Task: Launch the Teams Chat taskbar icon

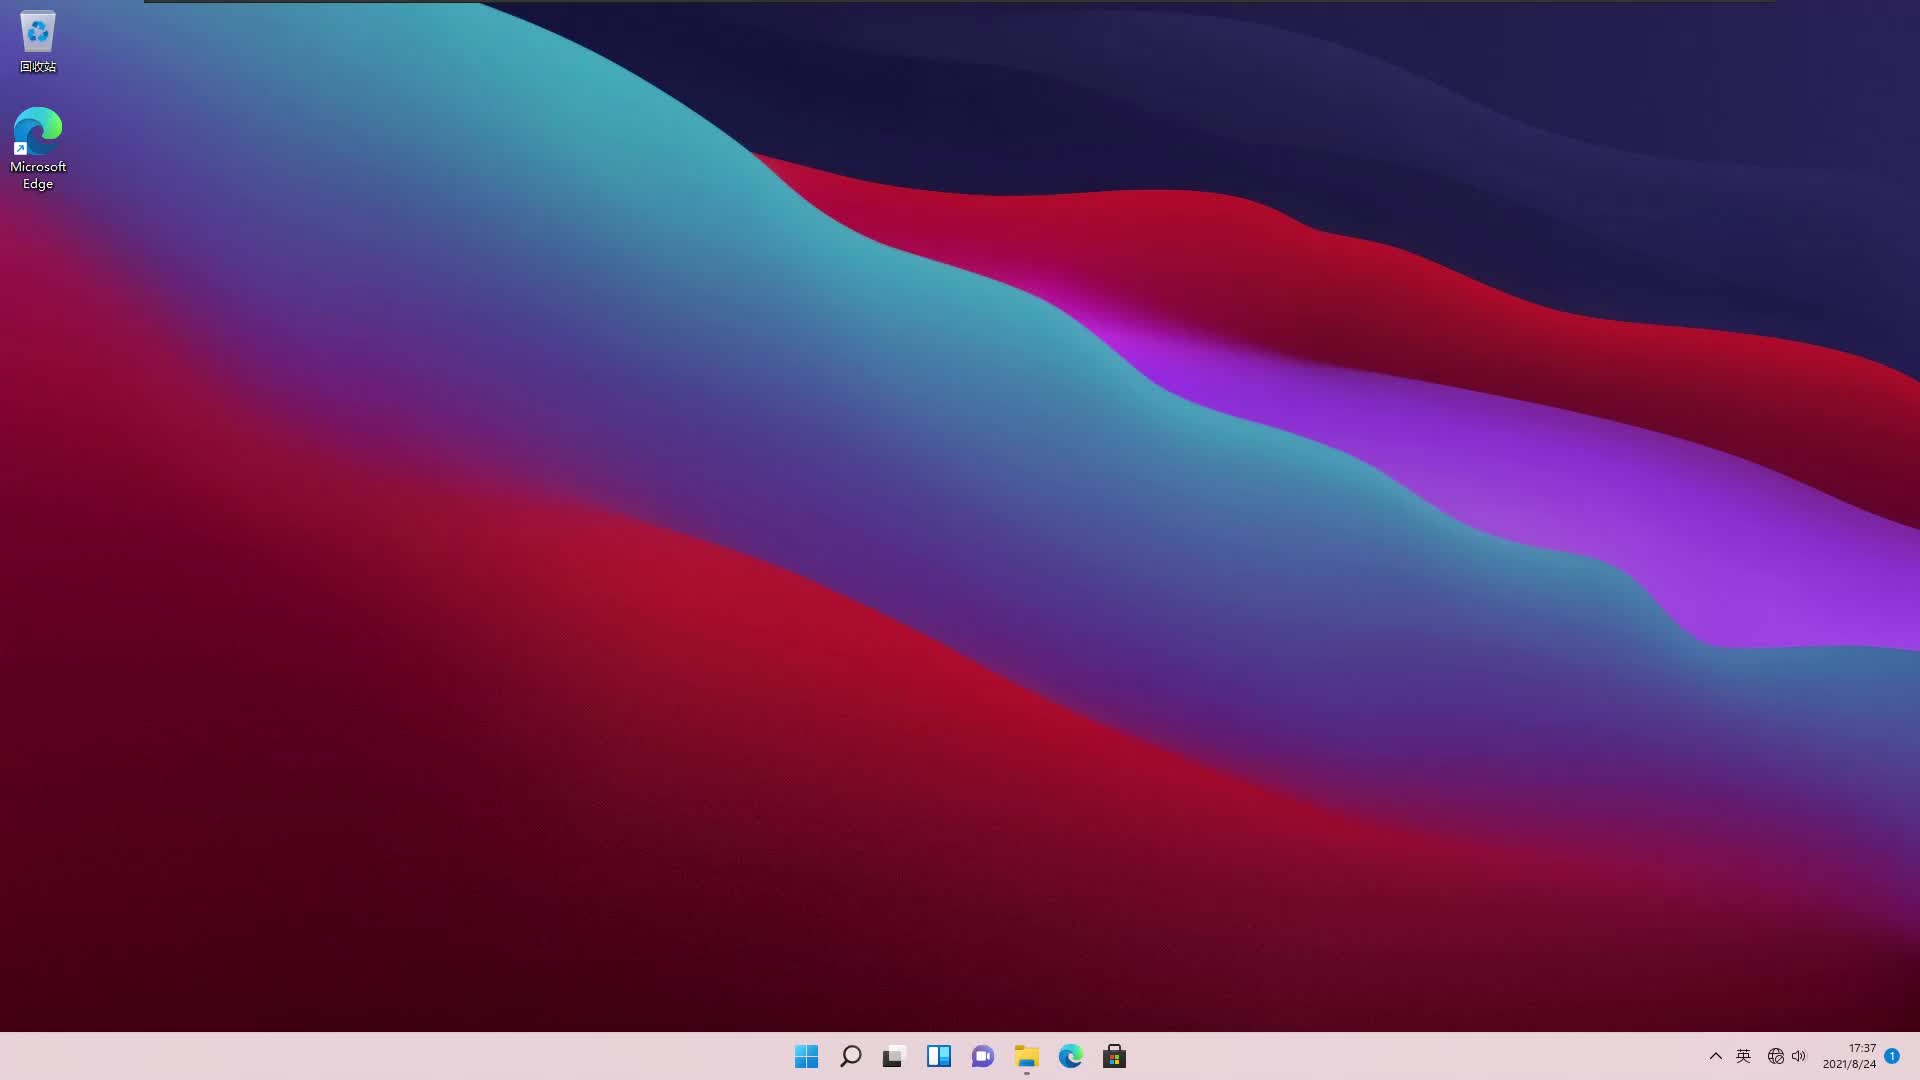Action: (982, 1056)
